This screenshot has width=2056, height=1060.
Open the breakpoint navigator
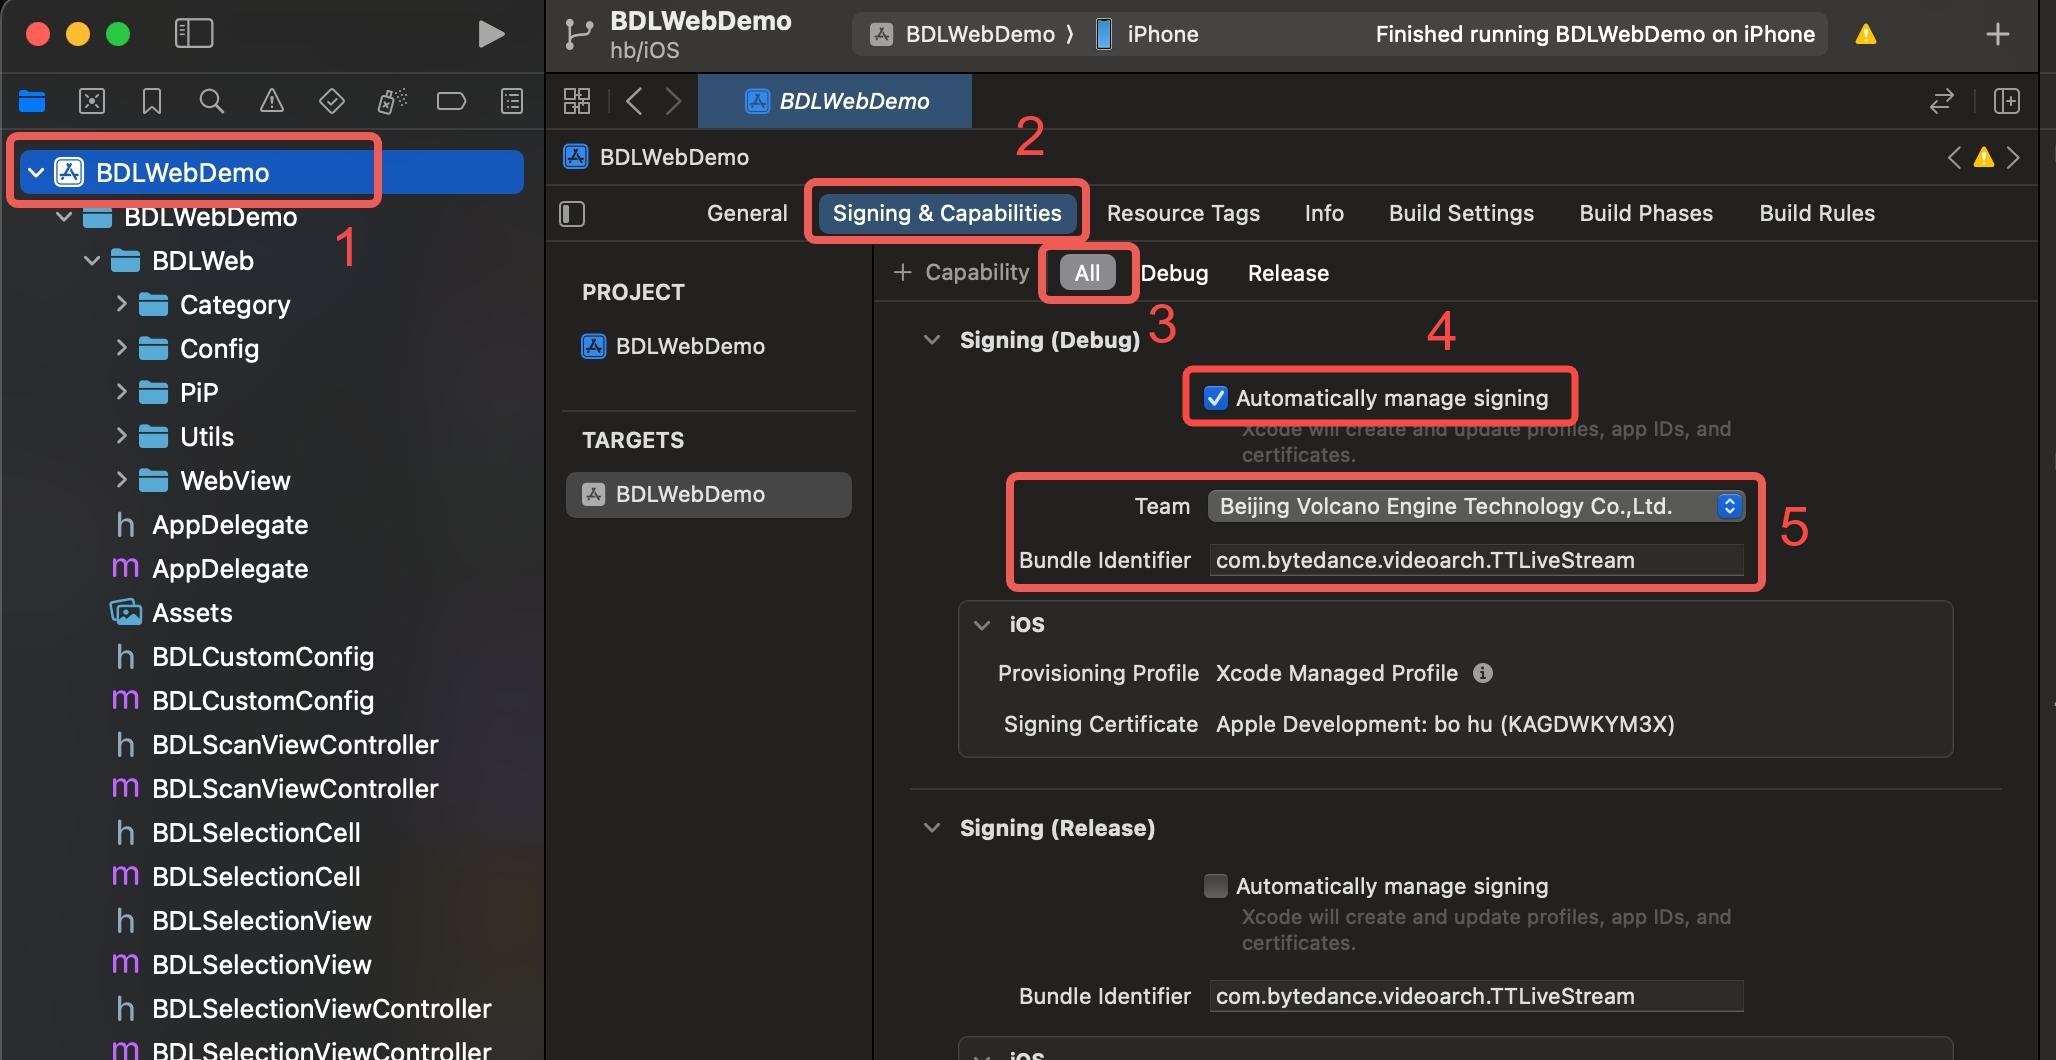452,101
